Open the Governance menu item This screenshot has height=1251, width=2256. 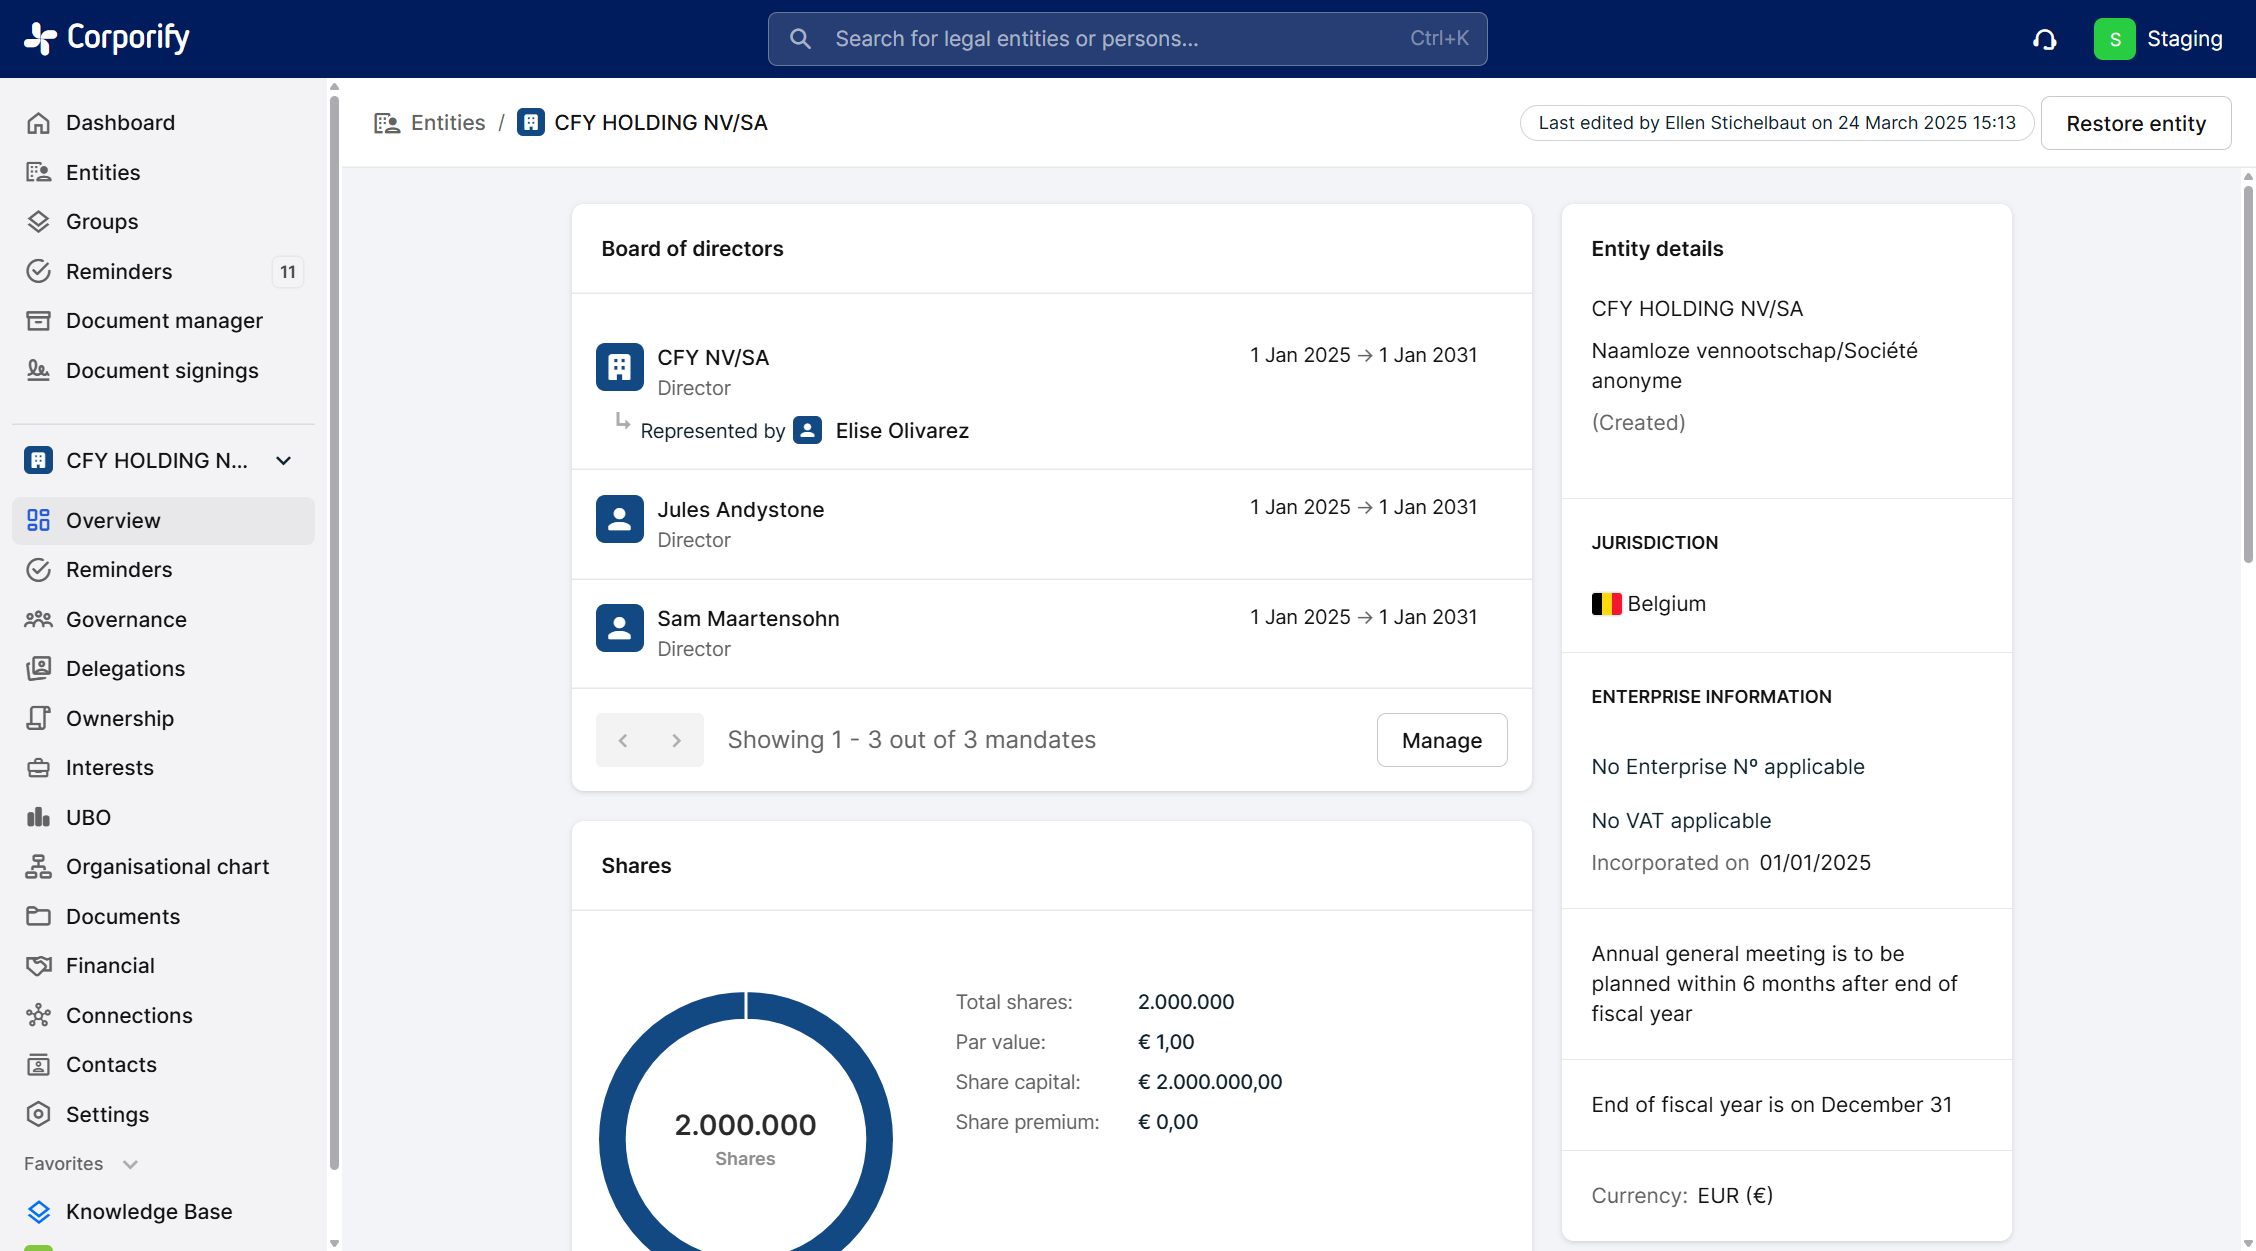point(126,620)
